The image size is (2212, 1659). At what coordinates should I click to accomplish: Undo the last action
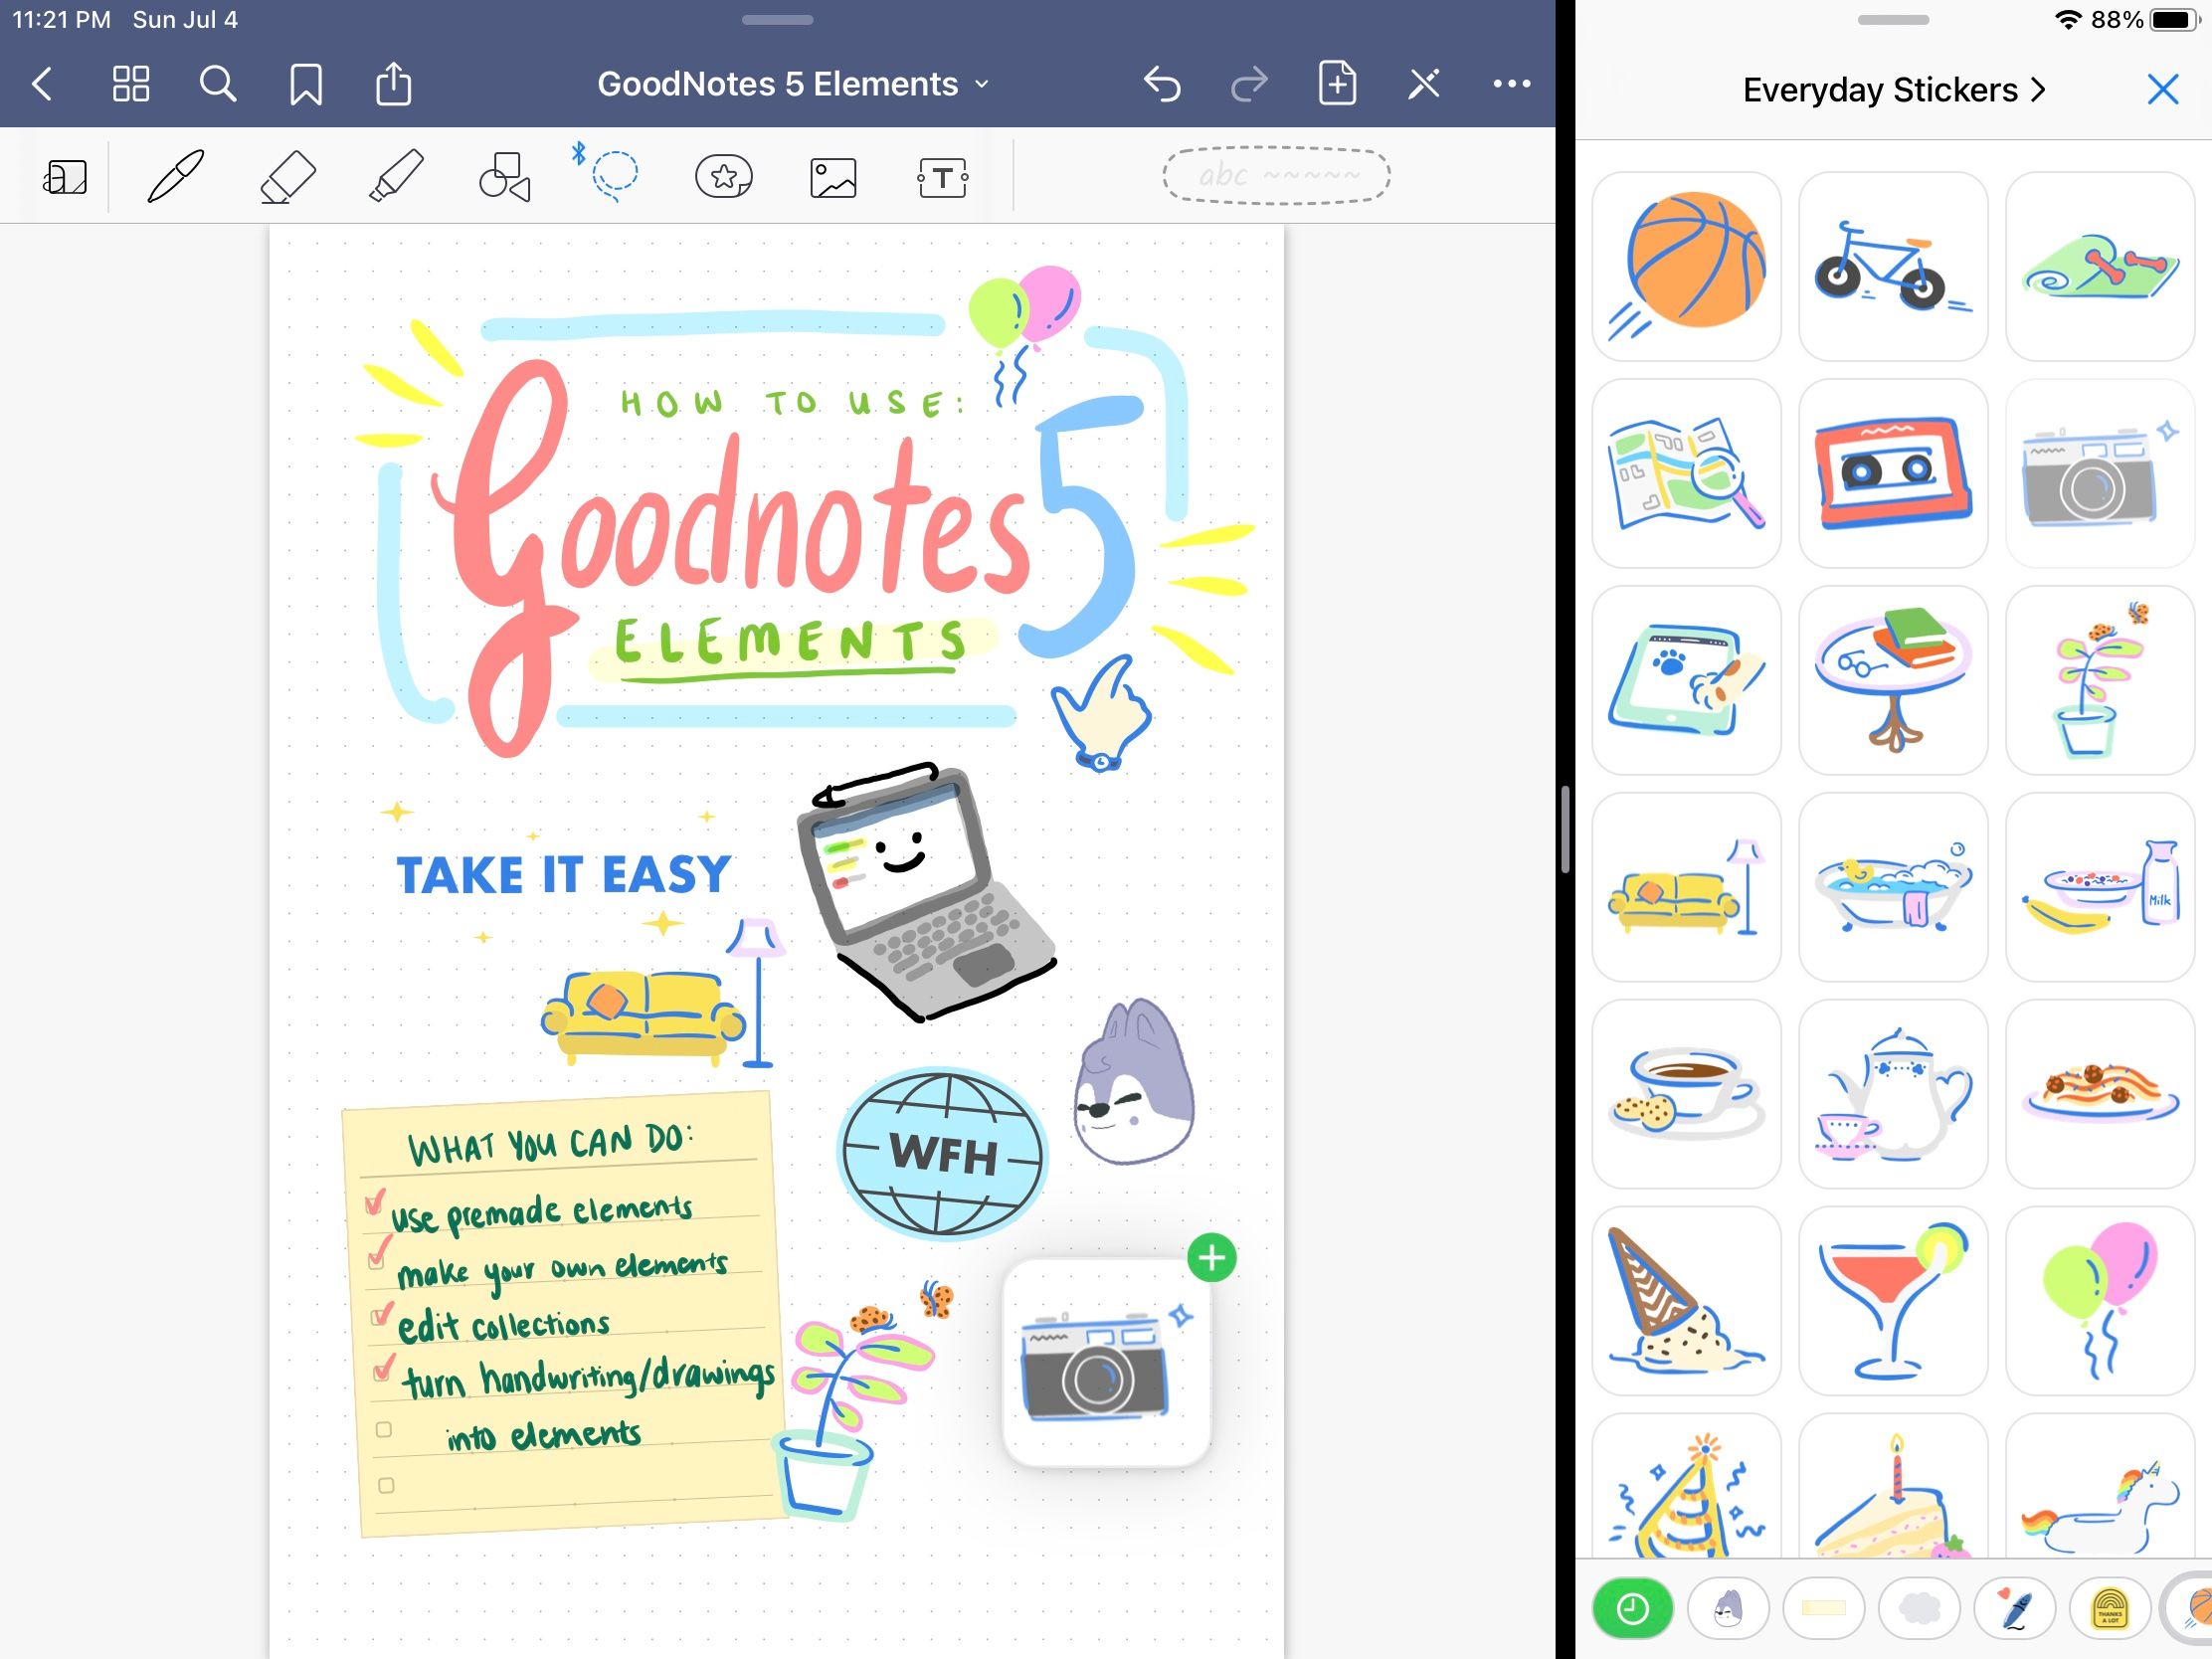1162,84
